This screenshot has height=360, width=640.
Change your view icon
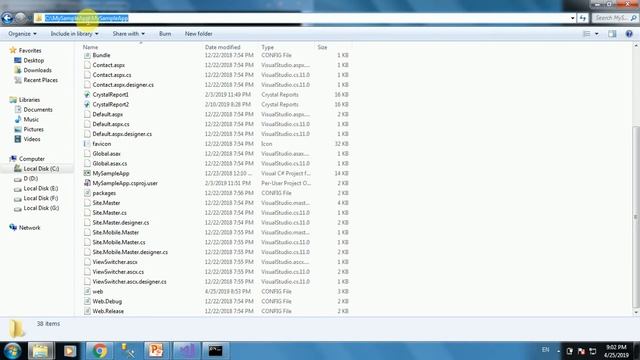pos(587,34)
